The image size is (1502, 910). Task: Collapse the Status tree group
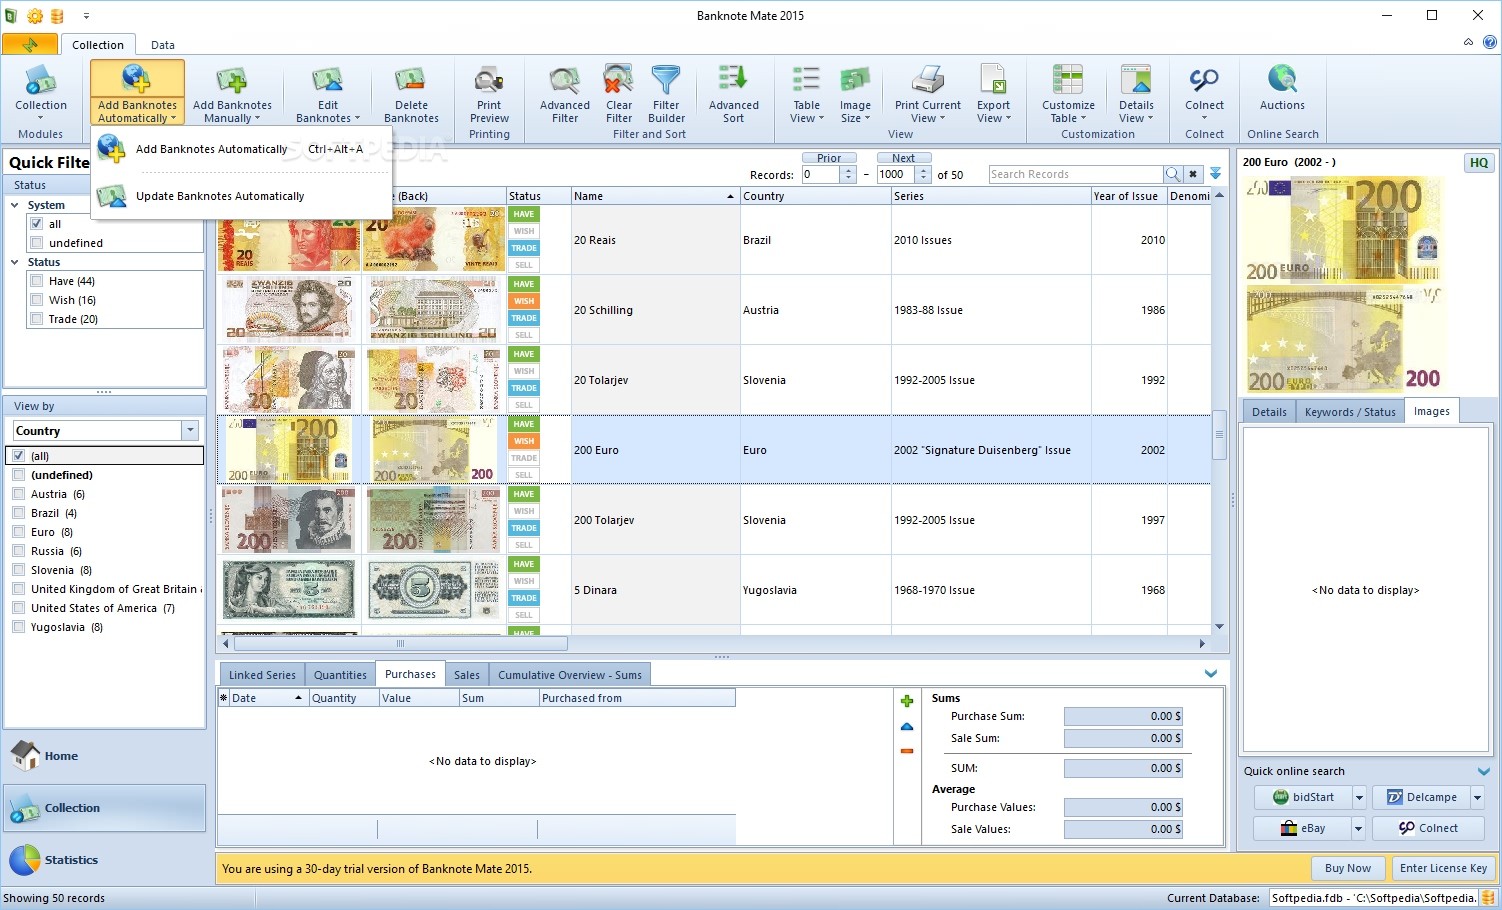(x=15, y=262)
